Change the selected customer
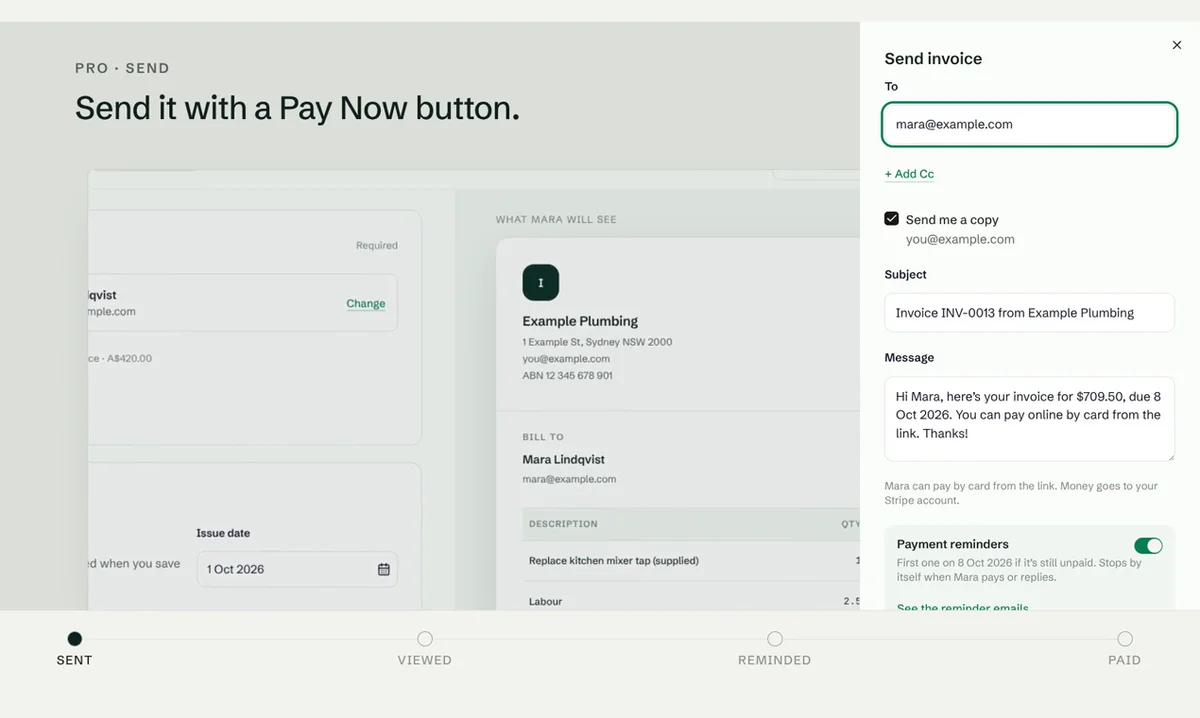This screenshot has height=718, width=1200. click(x=366, y=303)
